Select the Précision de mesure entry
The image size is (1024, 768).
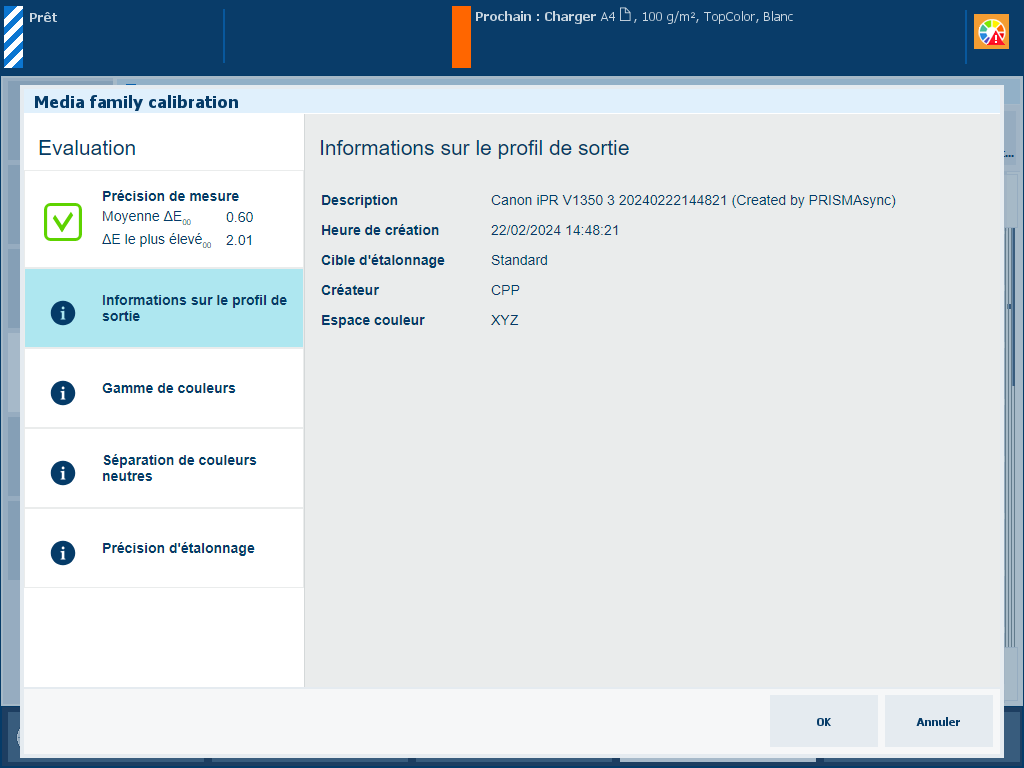click(170, 197)
